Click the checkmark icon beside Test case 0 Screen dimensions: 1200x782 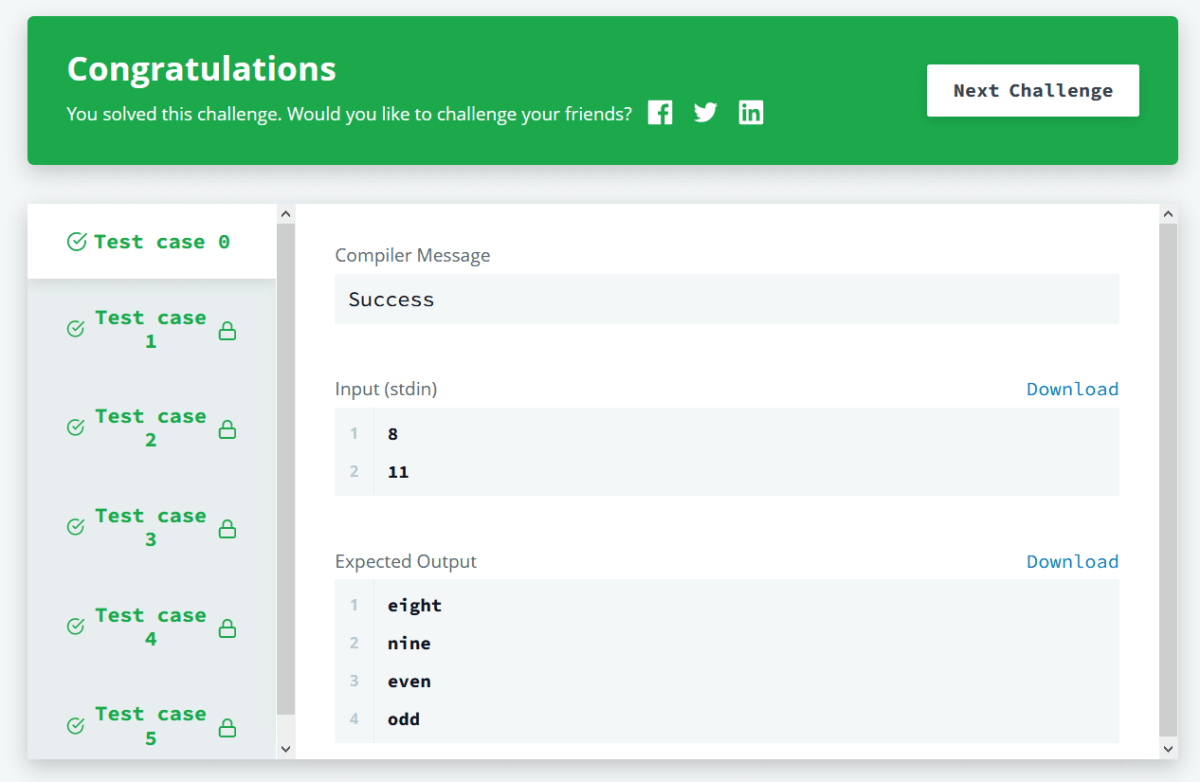(75, 241)
